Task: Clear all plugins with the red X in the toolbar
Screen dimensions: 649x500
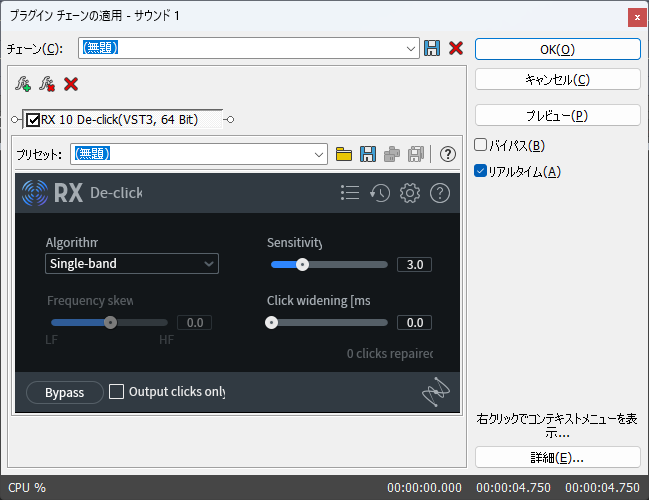Action: click(x=71, y=84)
